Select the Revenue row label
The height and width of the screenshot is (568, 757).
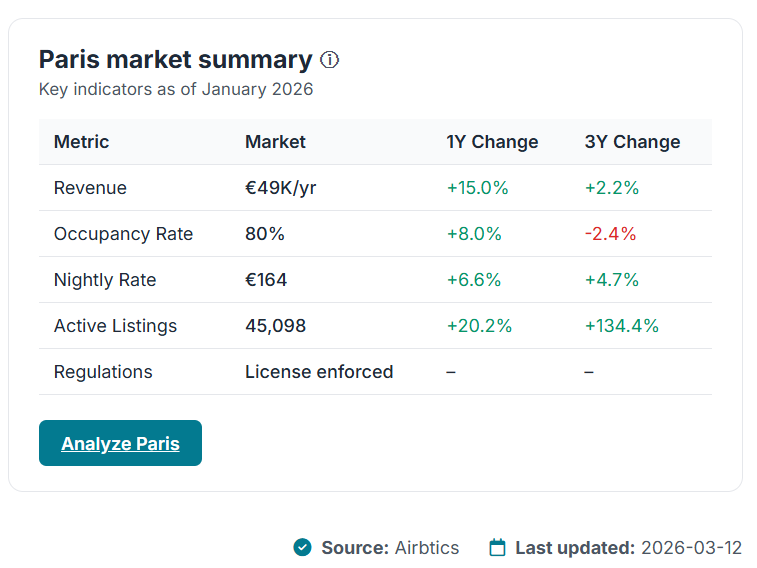(90, 188)
